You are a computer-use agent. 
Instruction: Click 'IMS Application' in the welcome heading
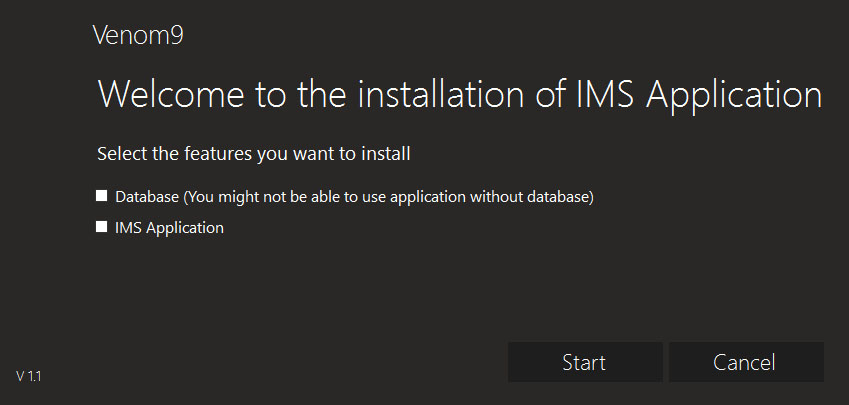[697, 96]
